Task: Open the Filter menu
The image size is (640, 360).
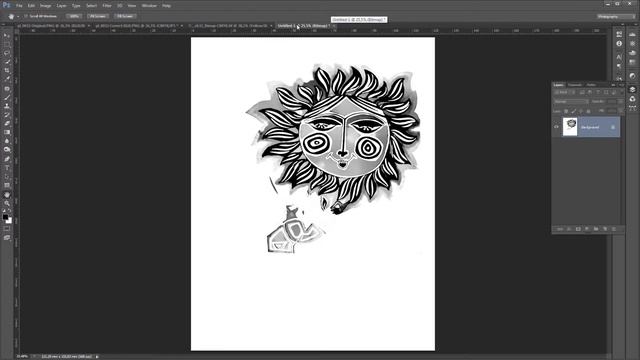Action: (x=107, y=6)
